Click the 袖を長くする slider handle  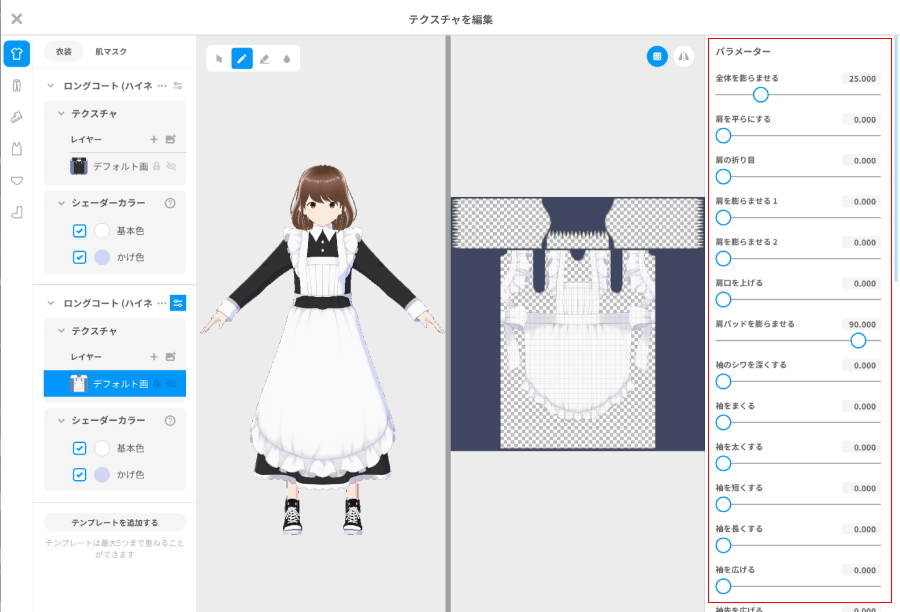(723, 545)
